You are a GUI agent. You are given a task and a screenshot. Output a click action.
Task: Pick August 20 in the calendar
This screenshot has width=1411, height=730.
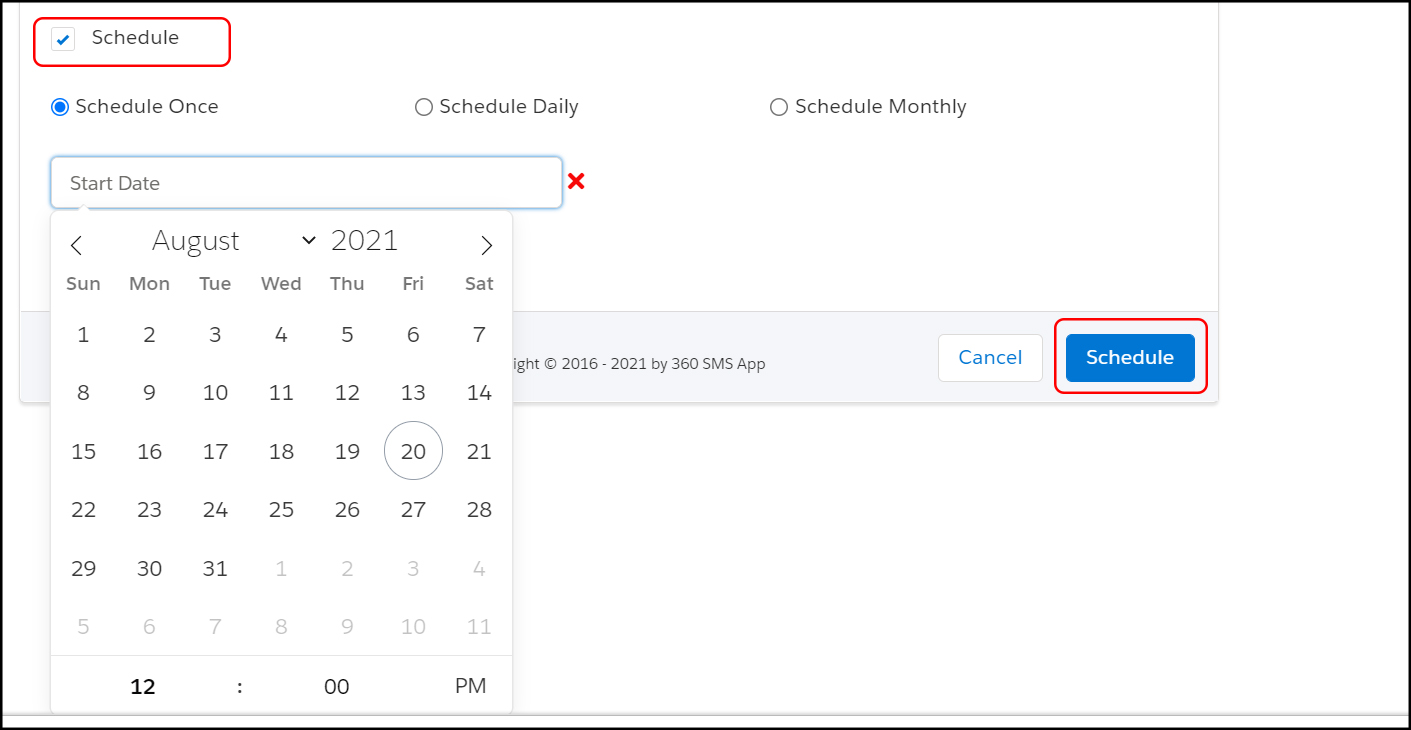click(413, 451)
